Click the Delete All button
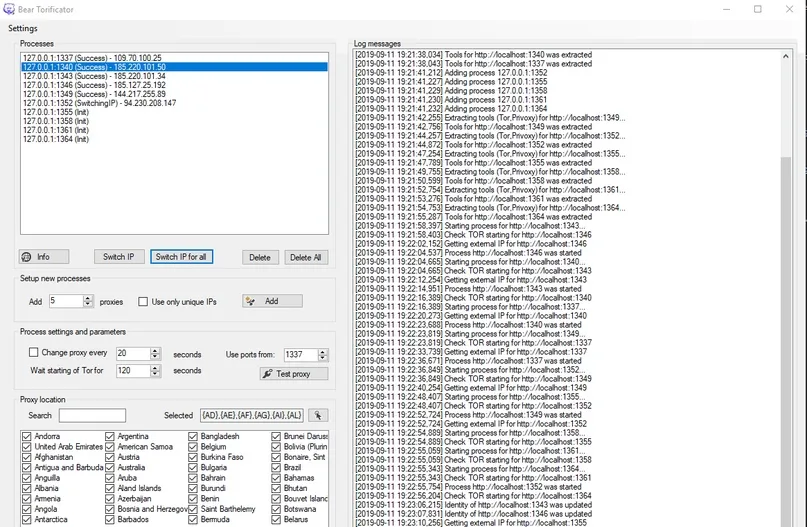Image resolution: width=807 pixels, height=527 pixels. click(305, 257)
